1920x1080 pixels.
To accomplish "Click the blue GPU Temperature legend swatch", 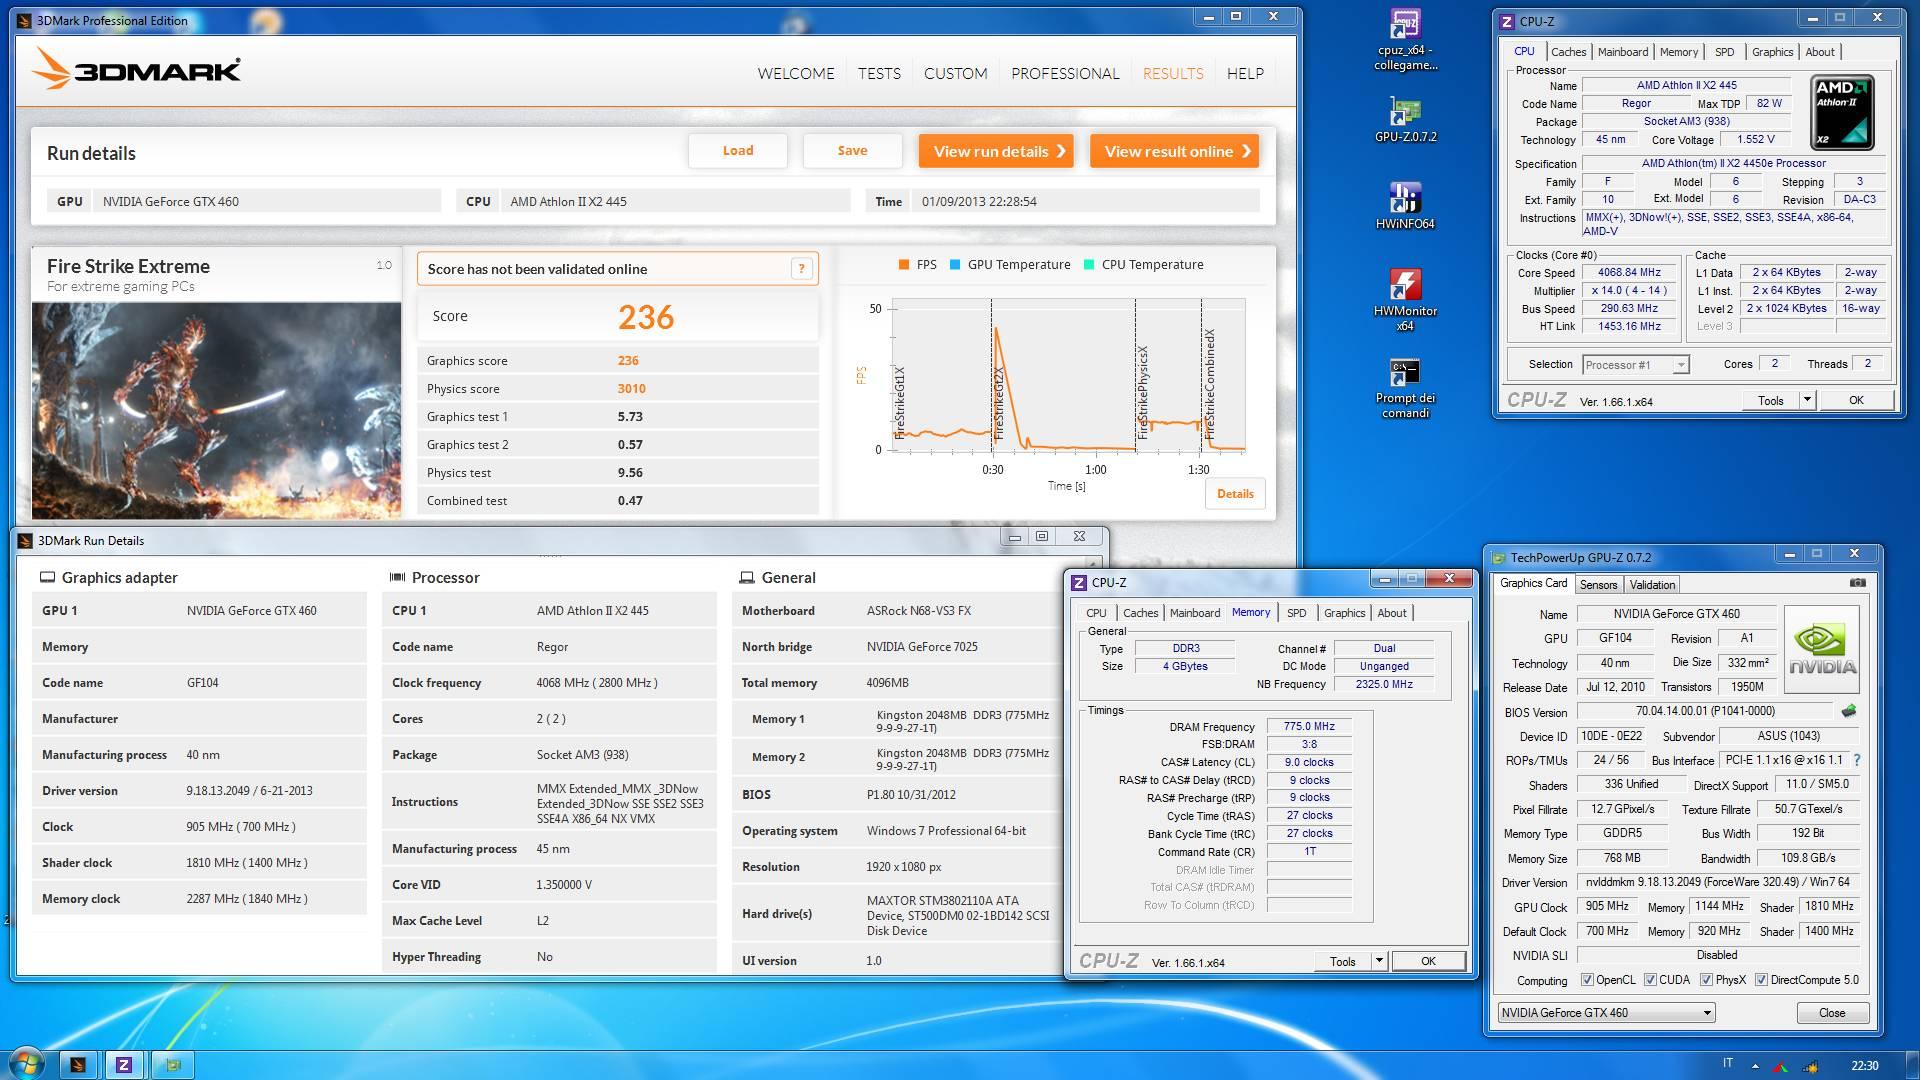I will tap(955, 265).
